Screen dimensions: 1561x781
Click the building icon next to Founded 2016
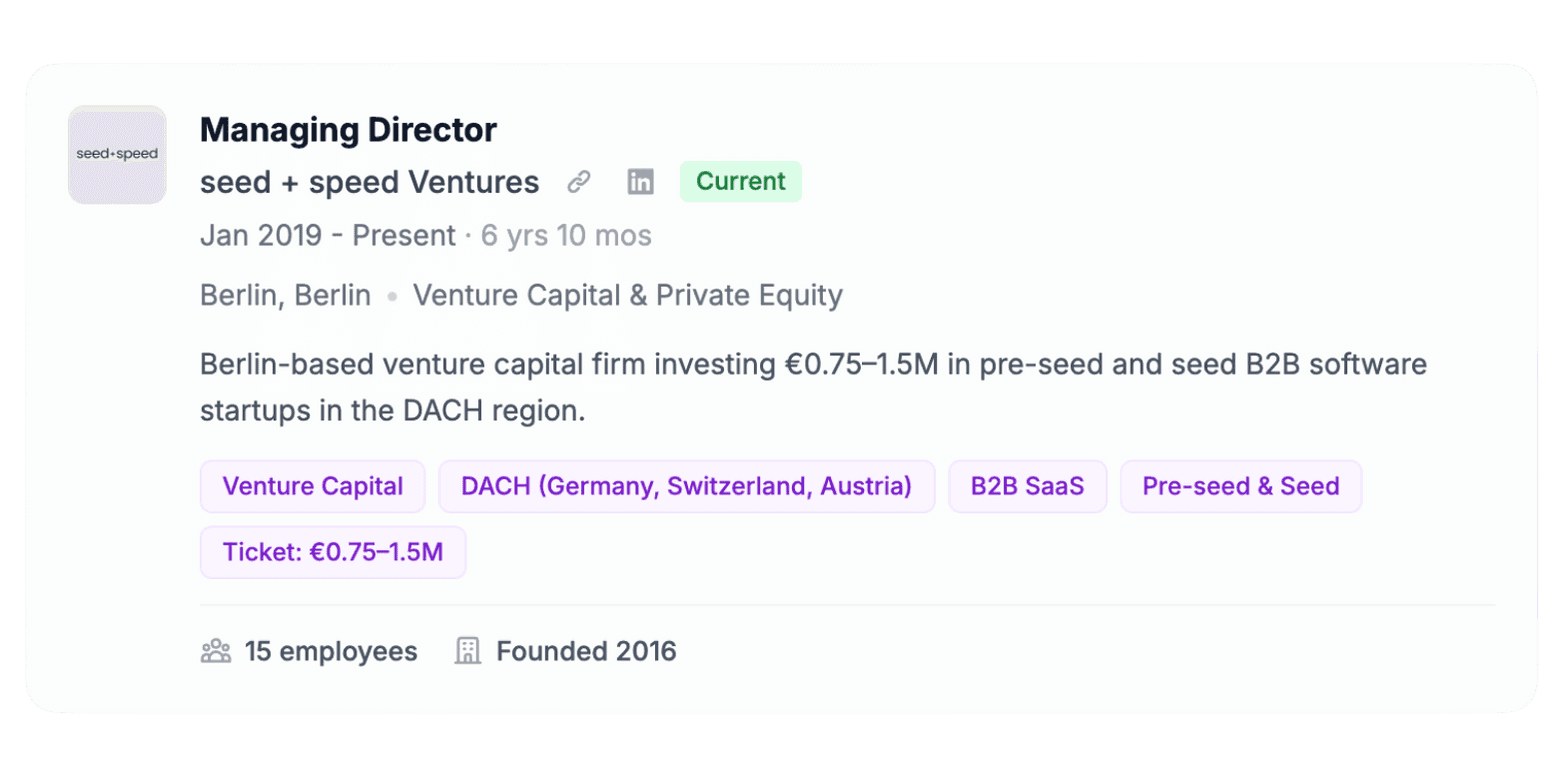tap(466, 651)
